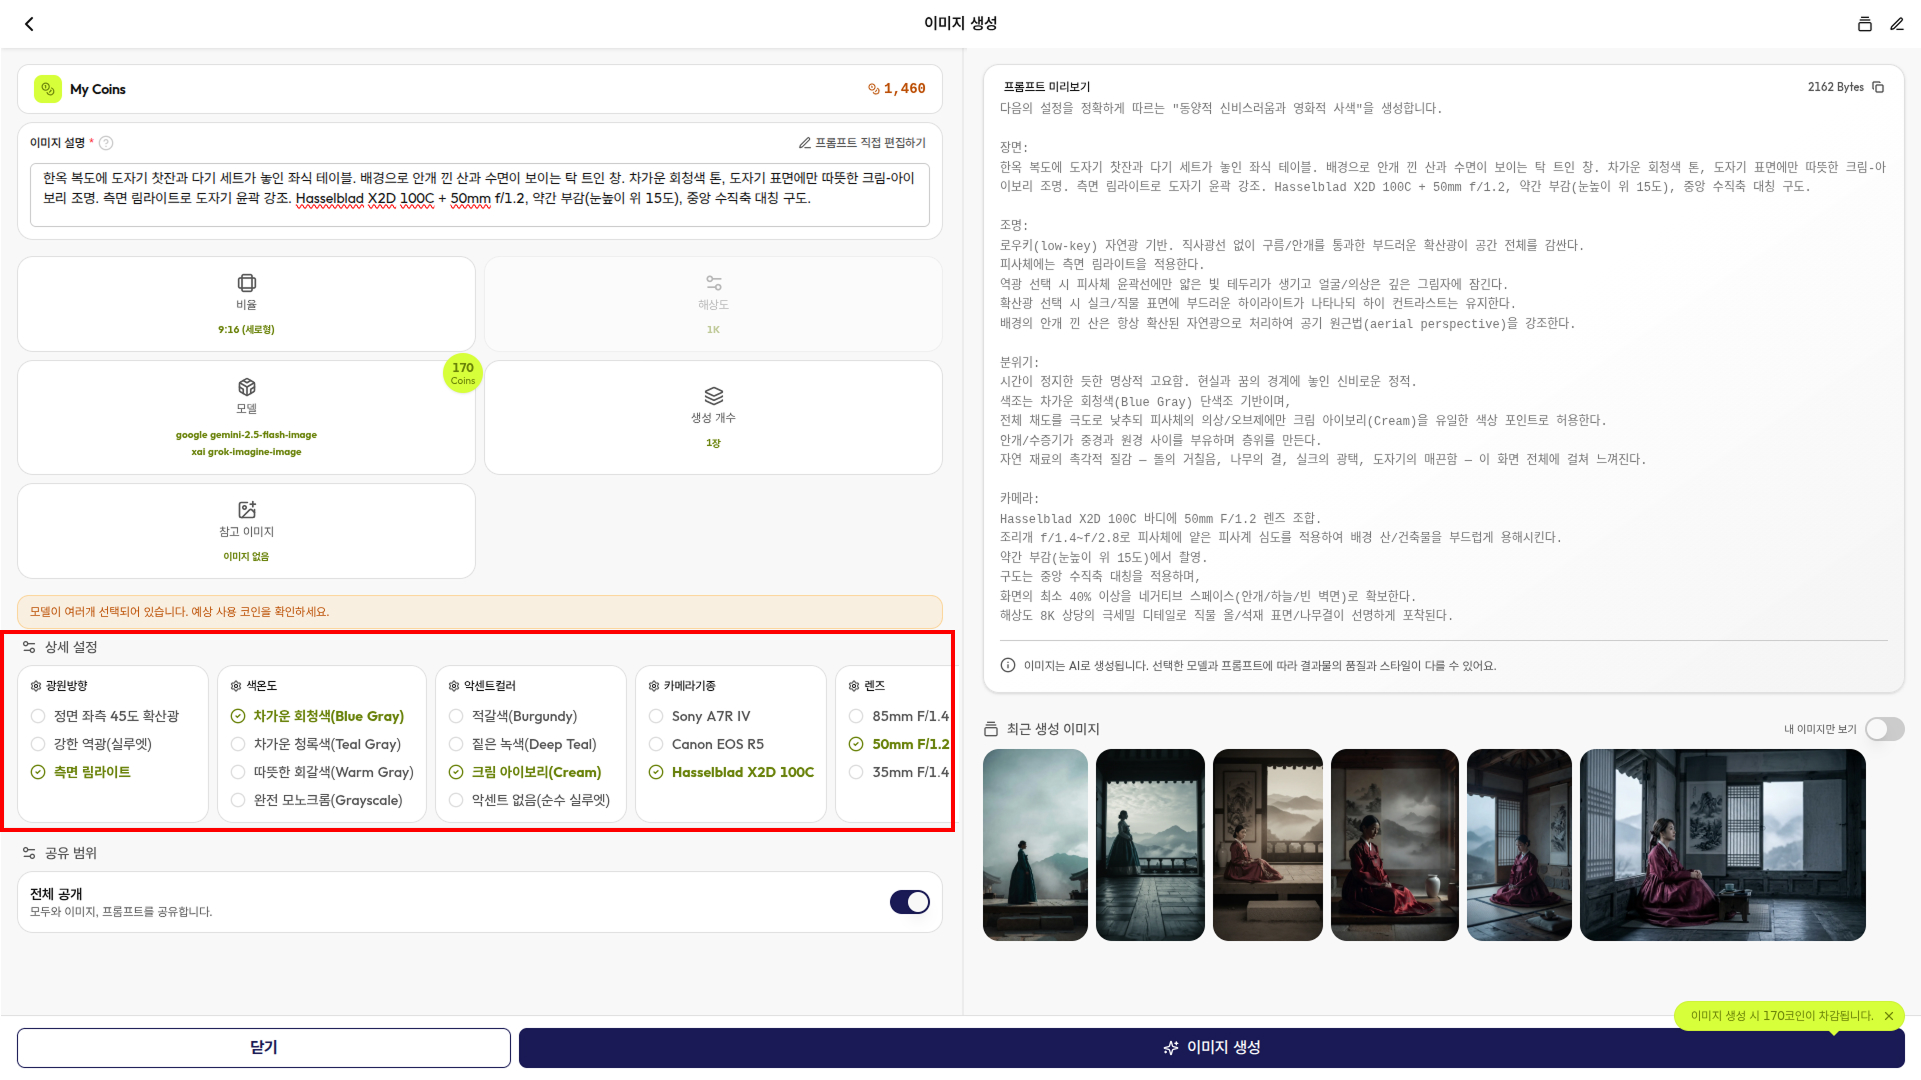Open the 비율 aspect ratio selector
Viewport: 1921px width, 1080px height.
coord(246,304)
